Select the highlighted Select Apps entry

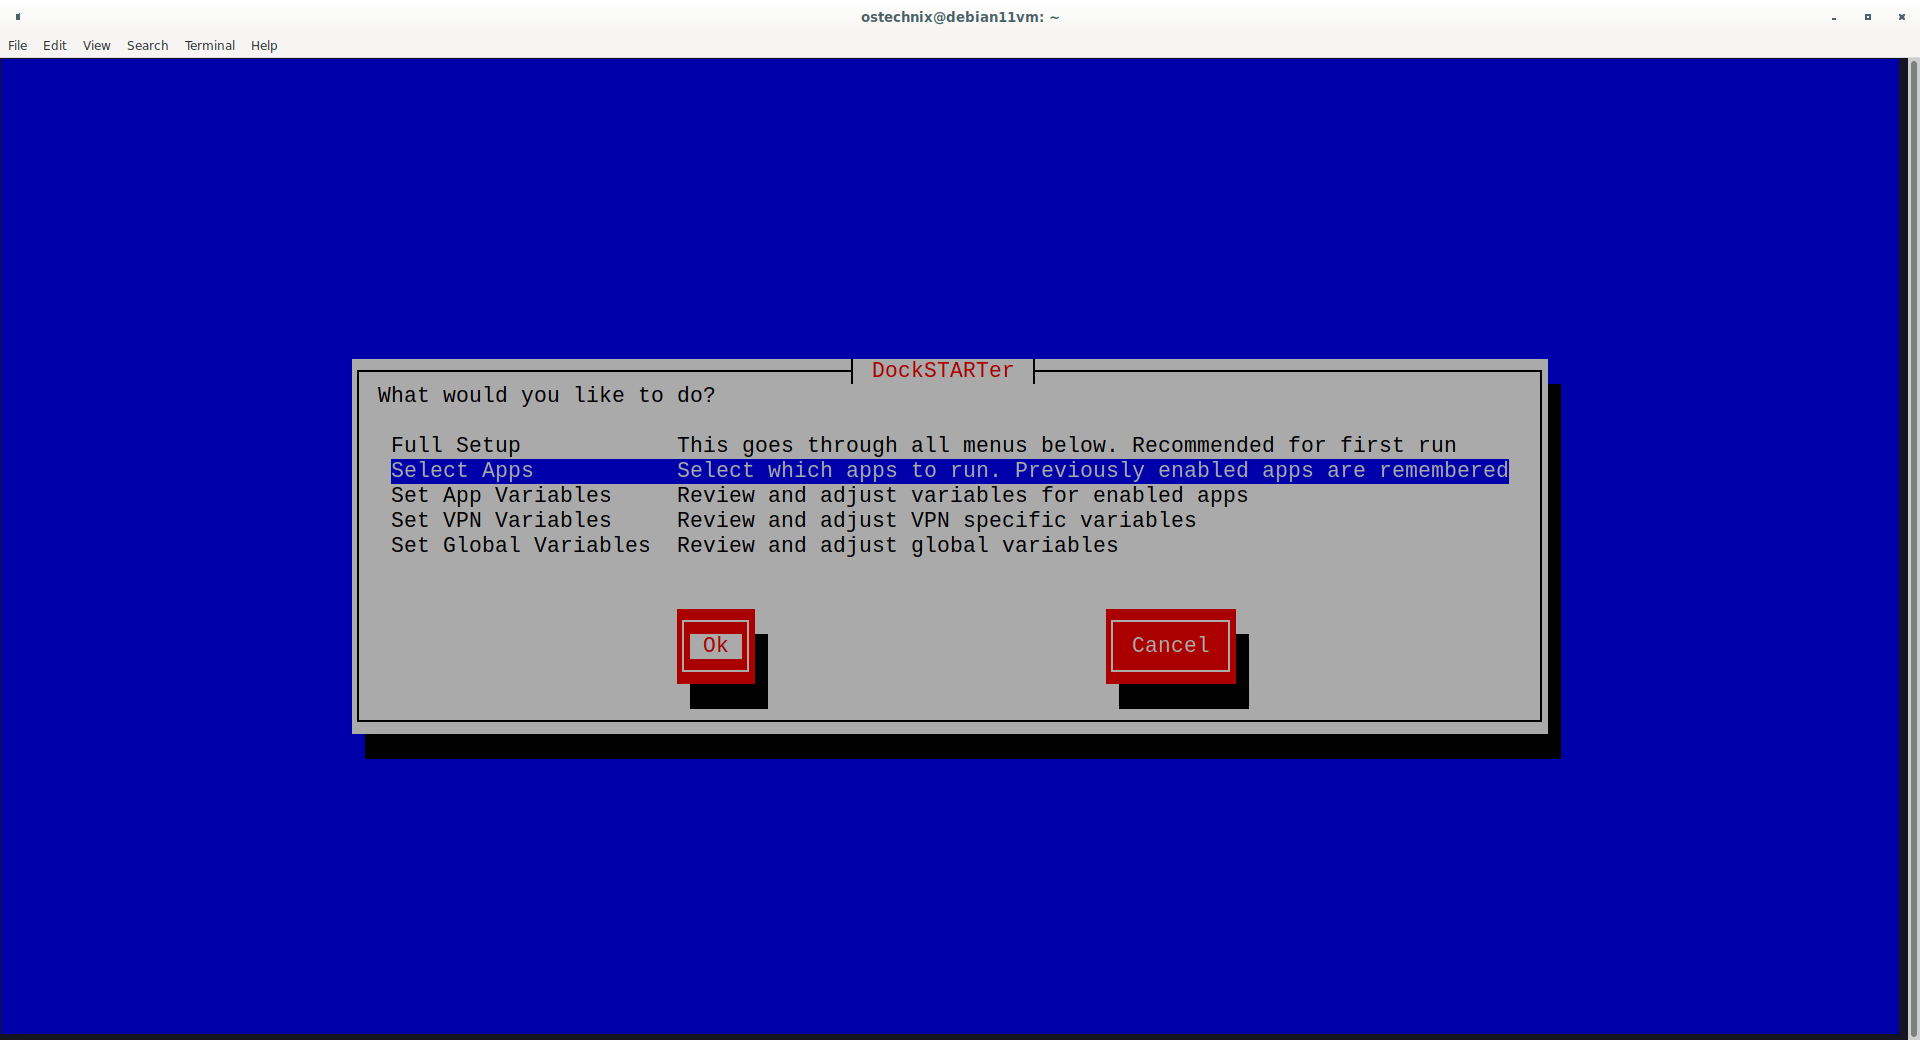point(950,471)
